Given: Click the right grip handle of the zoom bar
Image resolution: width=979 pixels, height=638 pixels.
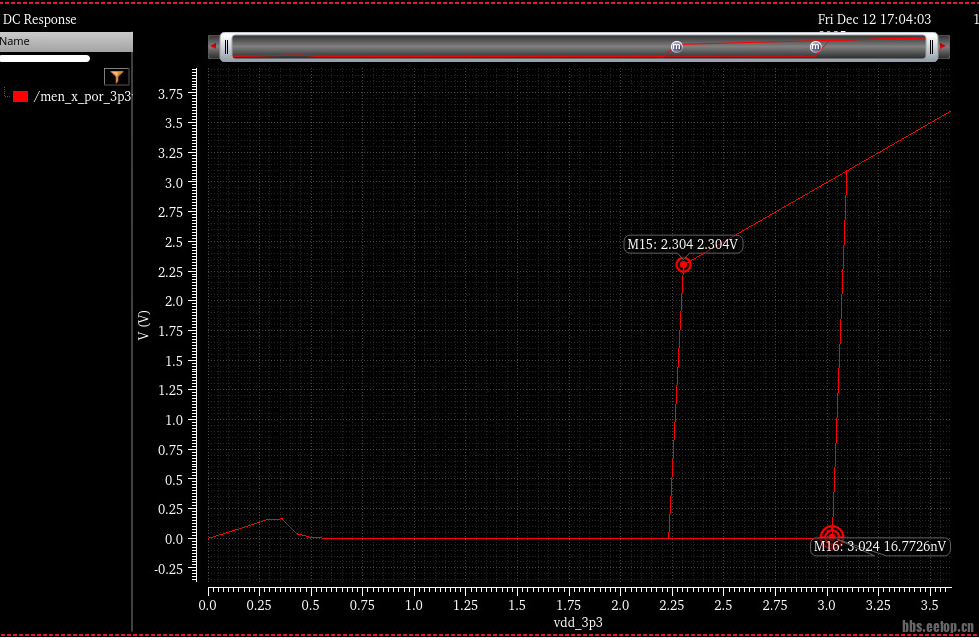Looking at the screenshot, I should tap(931, 46).
